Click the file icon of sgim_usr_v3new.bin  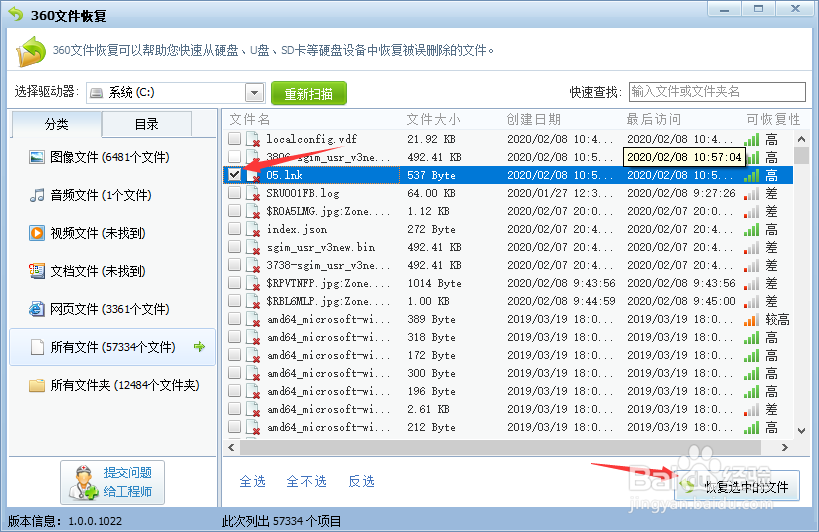[x=253, y=247]
